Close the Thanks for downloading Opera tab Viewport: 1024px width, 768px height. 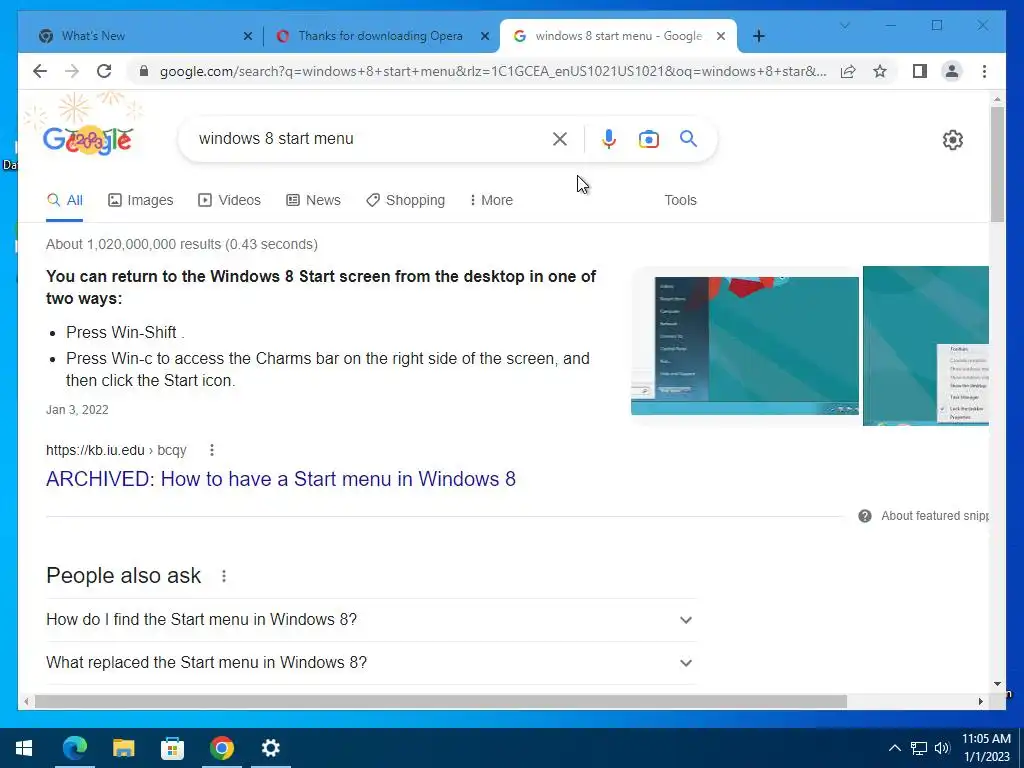coord(485,36)
